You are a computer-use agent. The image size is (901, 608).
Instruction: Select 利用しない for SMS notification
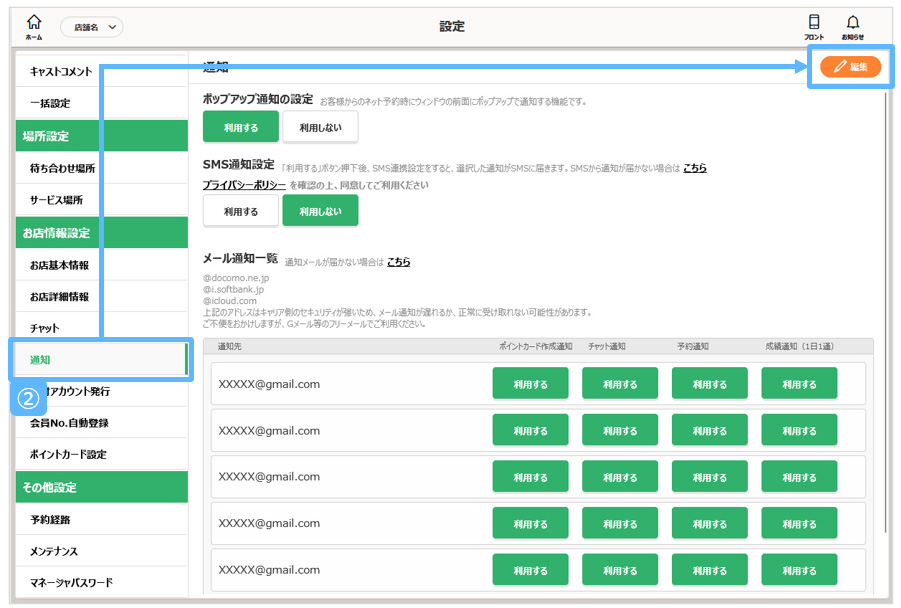(x=320, y=211)
